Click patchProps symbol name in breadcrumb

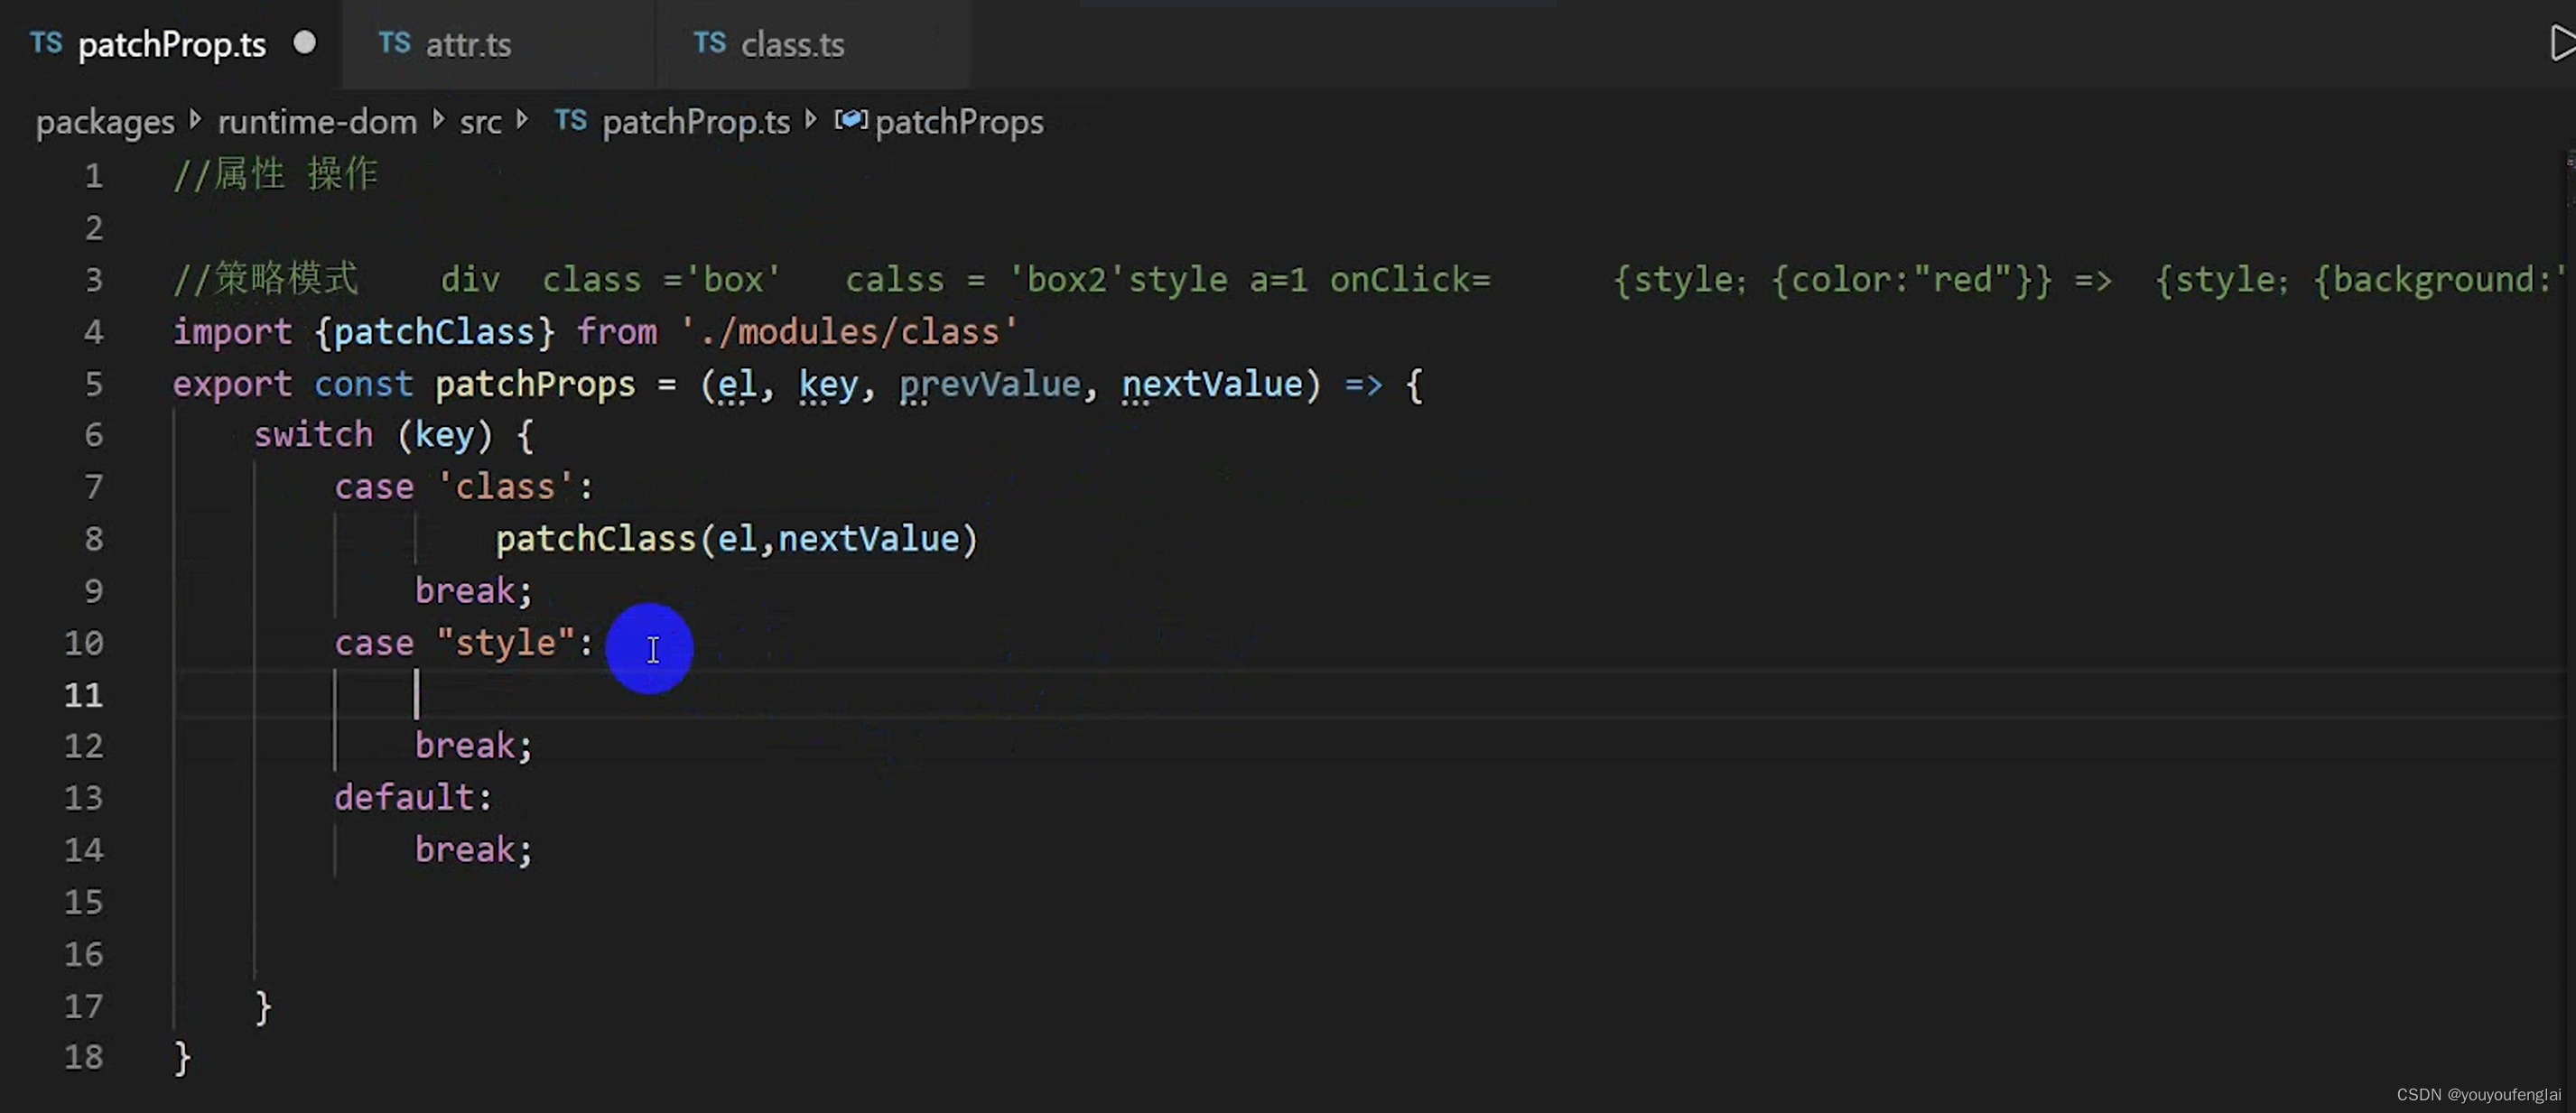tap(959, 122)
